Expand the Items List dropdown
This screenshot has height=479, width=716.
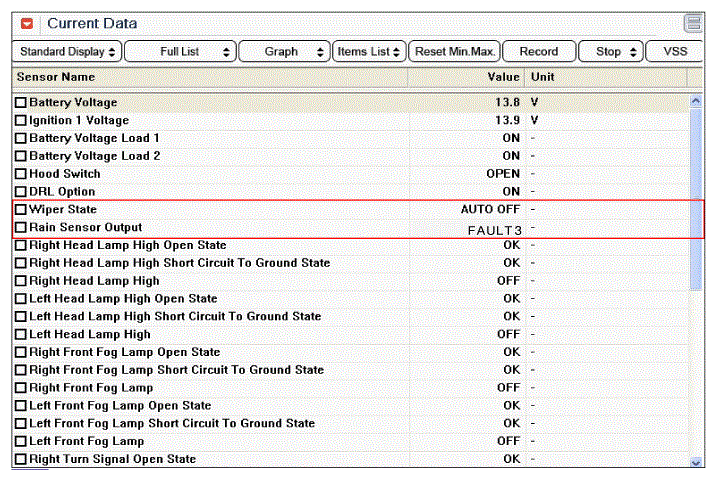tap(369, 51)
